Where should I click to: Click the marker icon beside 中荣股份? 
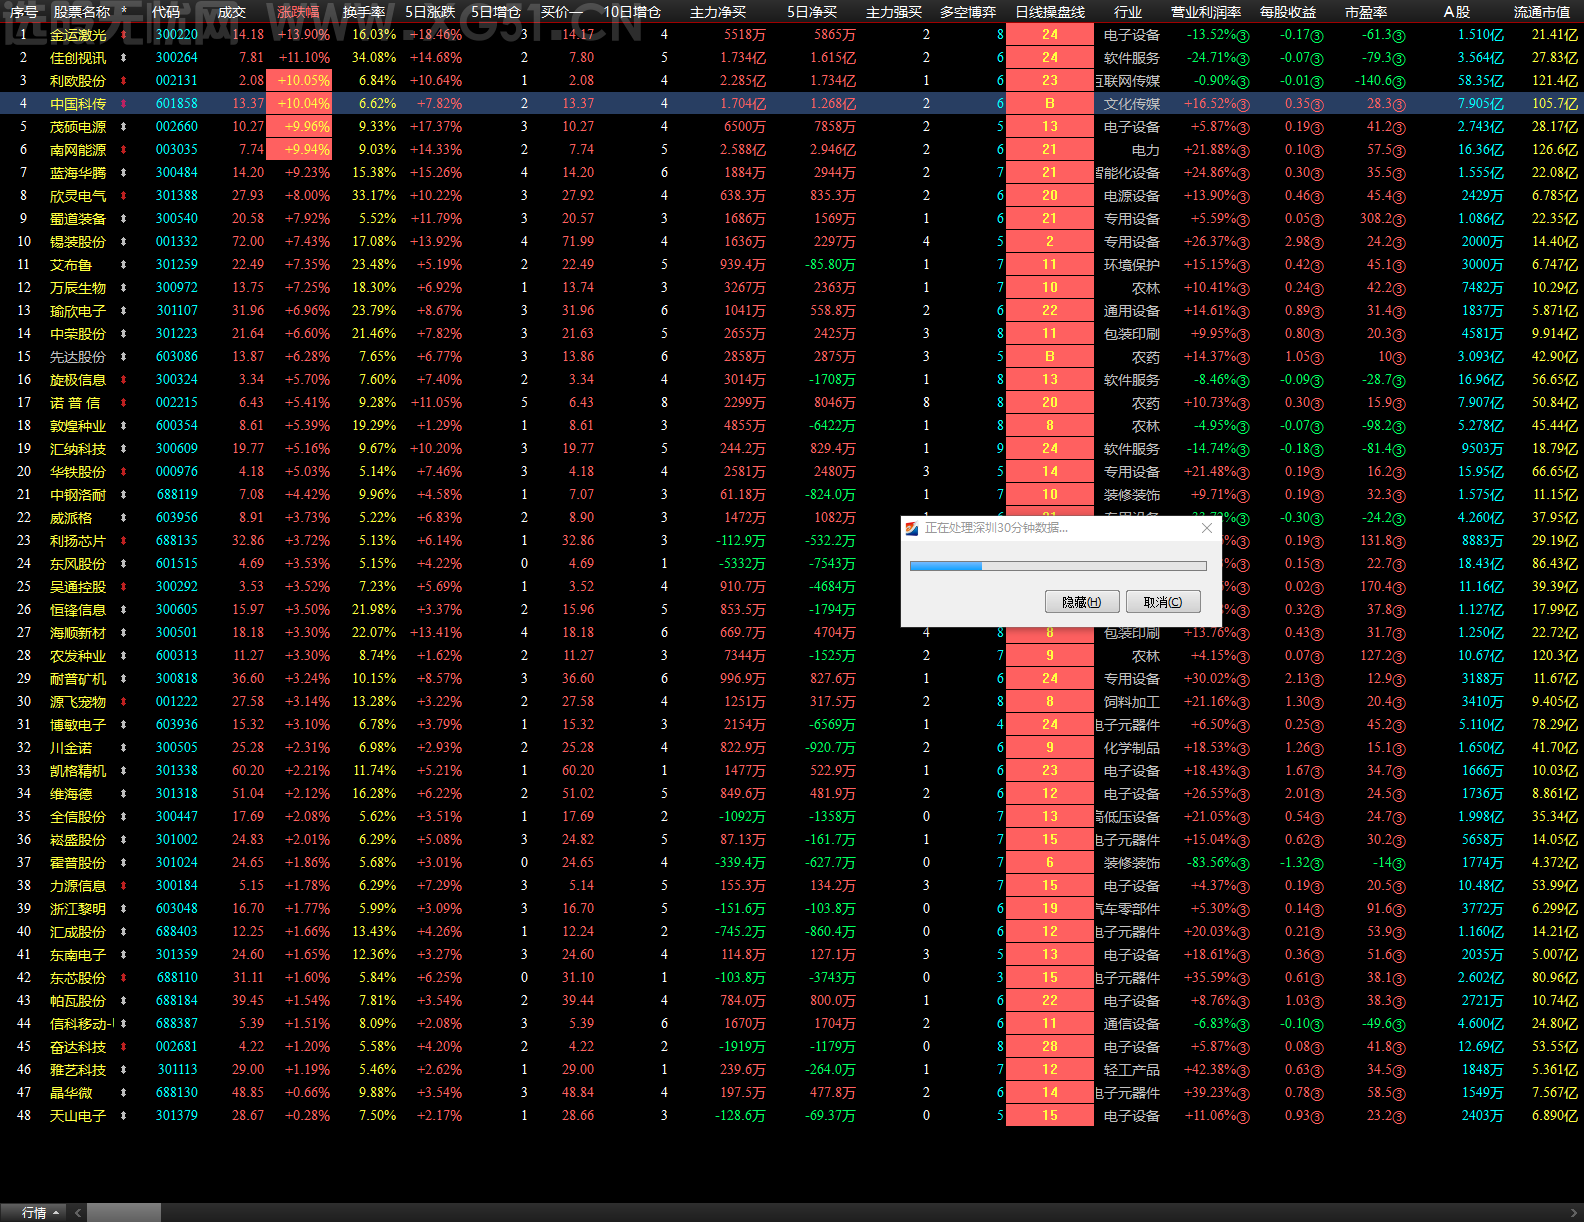click(124, 334)
